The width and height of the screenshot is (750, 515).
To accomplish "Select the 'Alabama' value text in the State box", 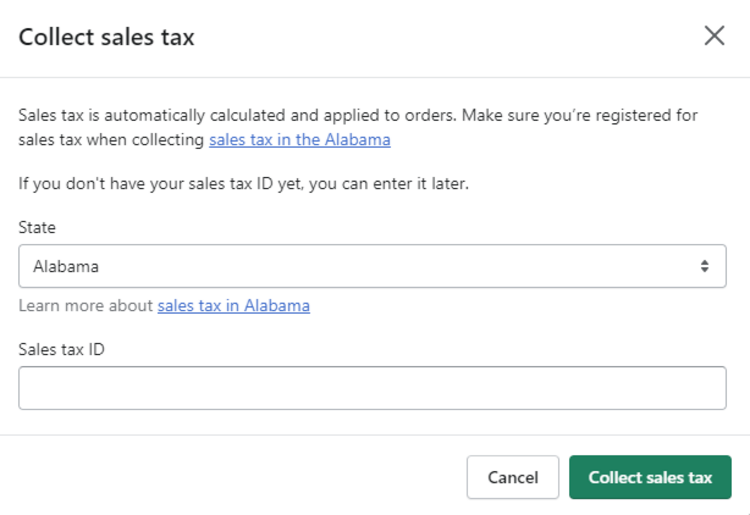I will coord(66,267).
